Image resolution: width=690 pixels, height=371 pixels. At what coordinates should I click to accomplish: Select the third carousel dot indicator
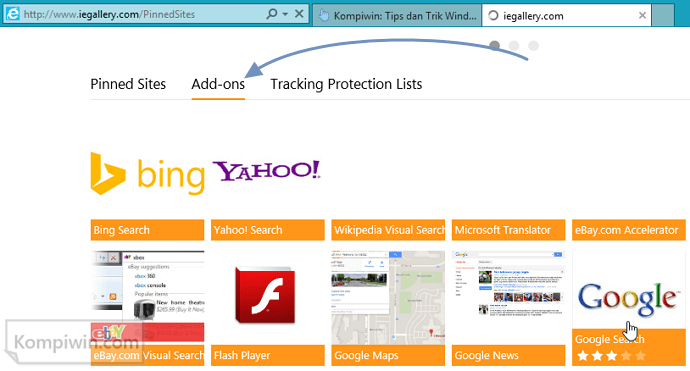[x=533, y=45]
